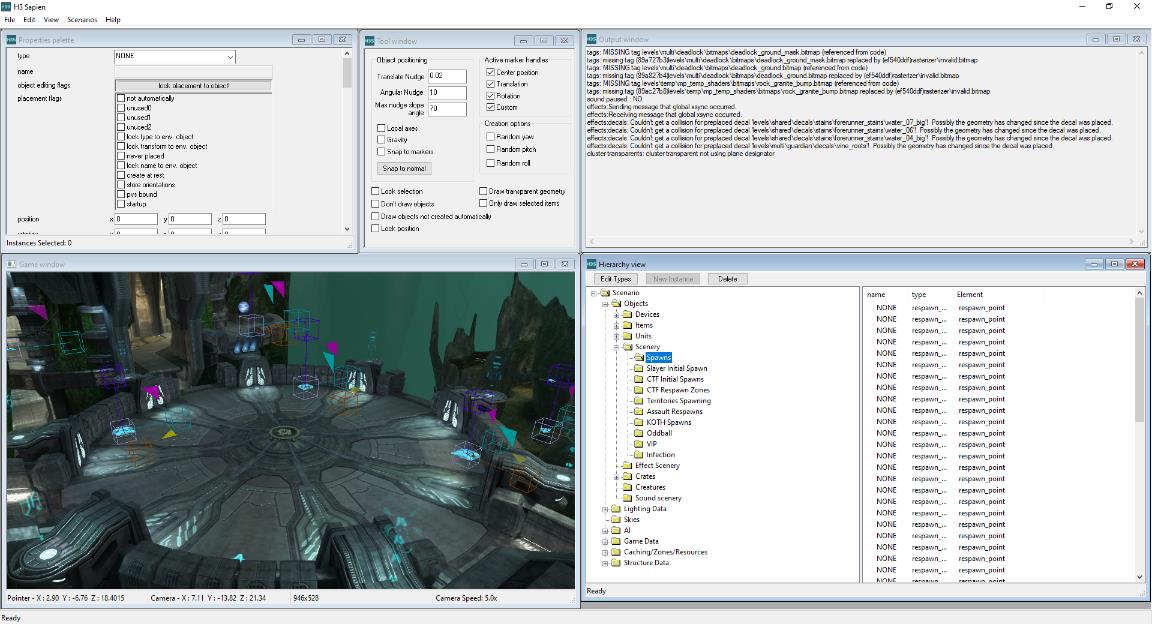Click the Angular Nudge input field

pyautogui.click(x=447, y=93)
